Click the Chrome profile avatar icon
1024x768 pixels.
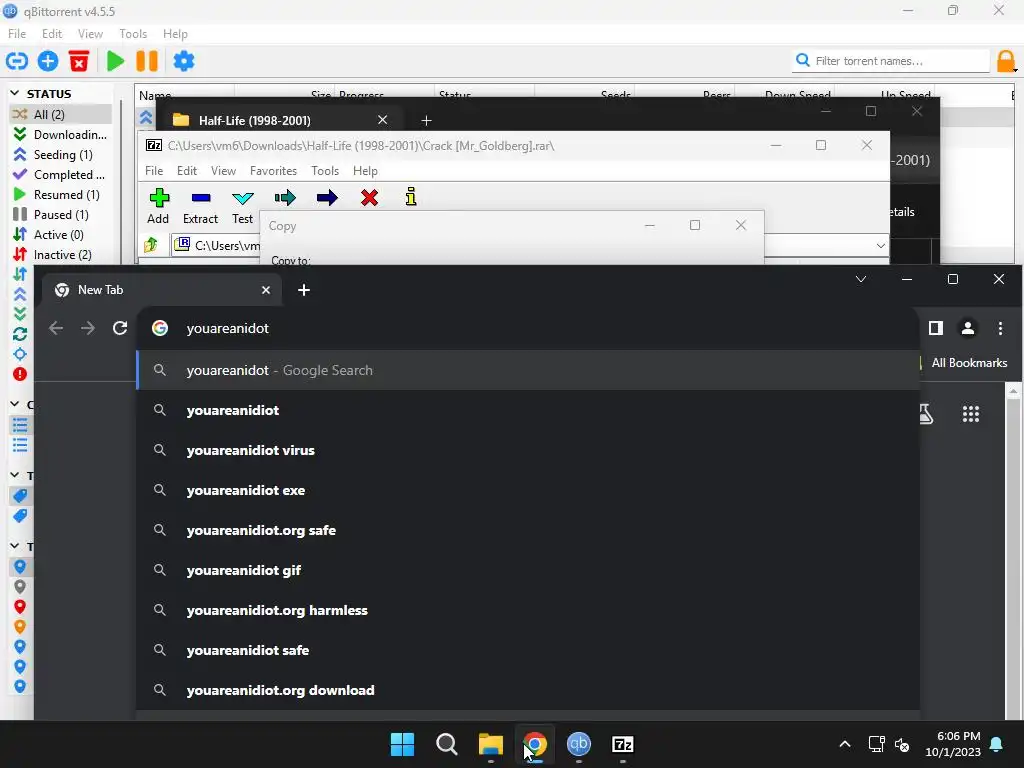(x=968, y=328)
